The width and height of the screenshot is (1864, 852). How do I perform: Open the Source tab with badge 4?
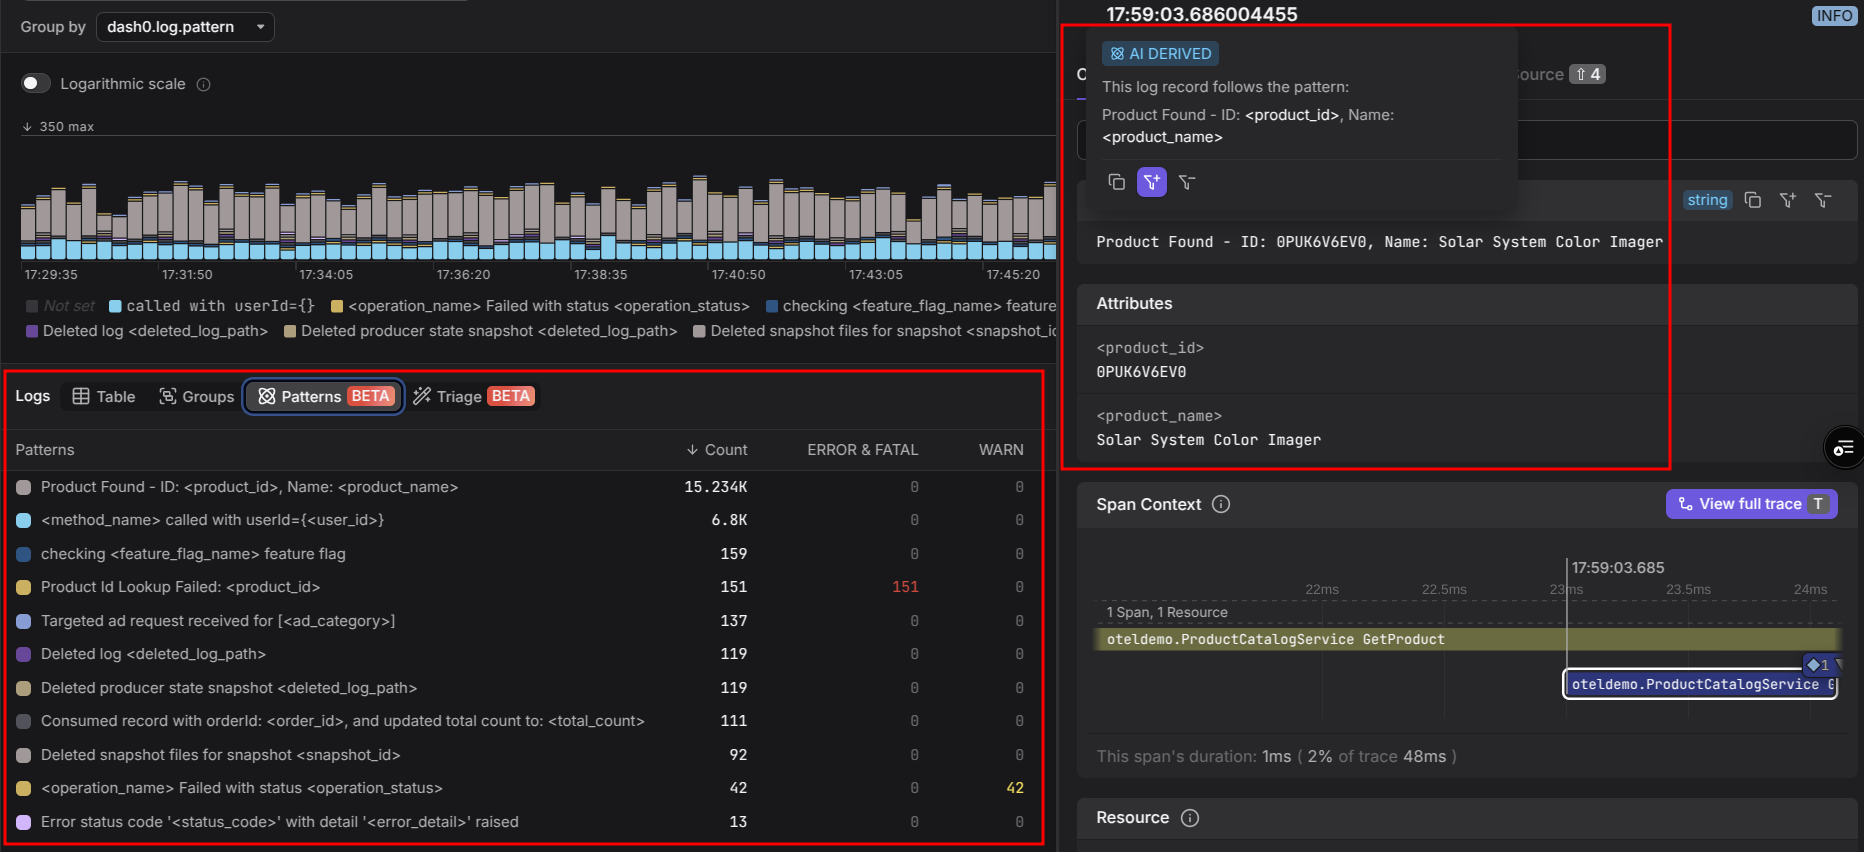[x=1561, y=74]
